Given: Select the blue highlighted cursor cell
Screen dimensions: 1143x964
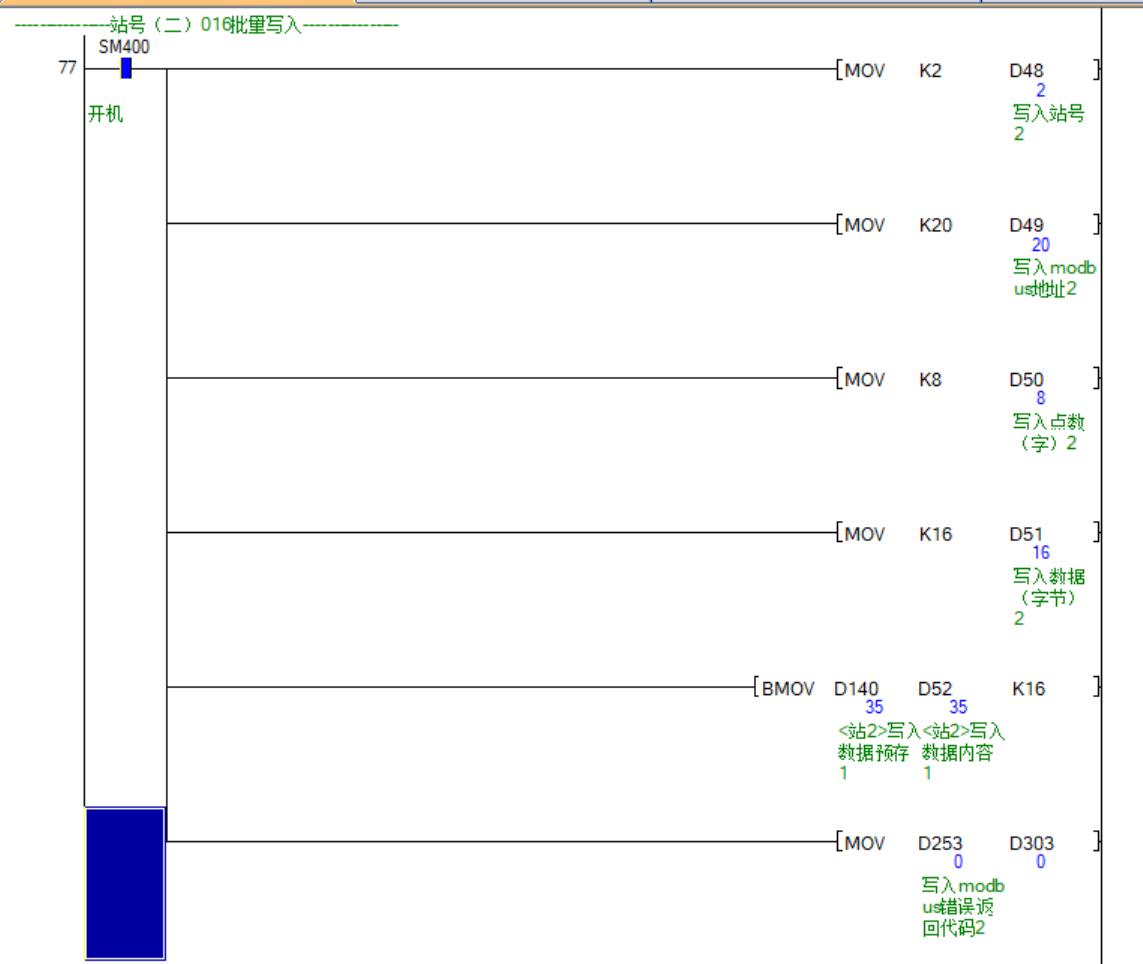Looking at the screenshot, I should [125, 883].
